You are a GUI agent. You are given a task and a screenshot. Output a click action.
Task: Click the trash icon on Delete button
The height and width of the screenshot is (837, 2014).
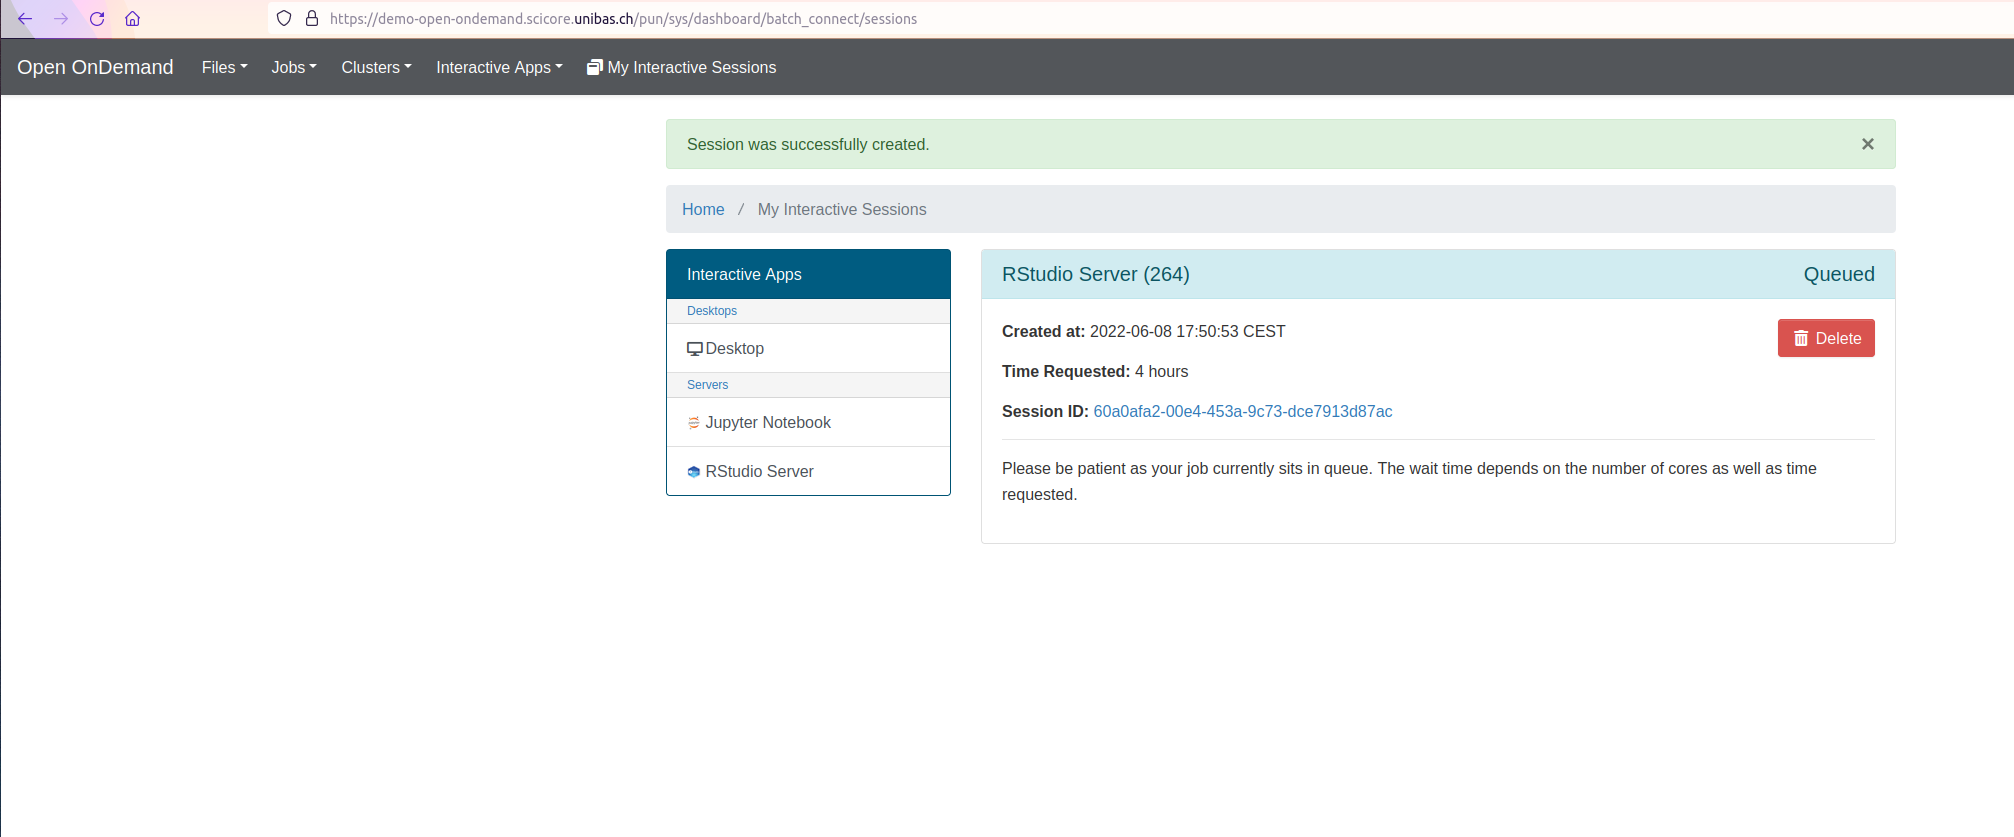coord(1801,338)
